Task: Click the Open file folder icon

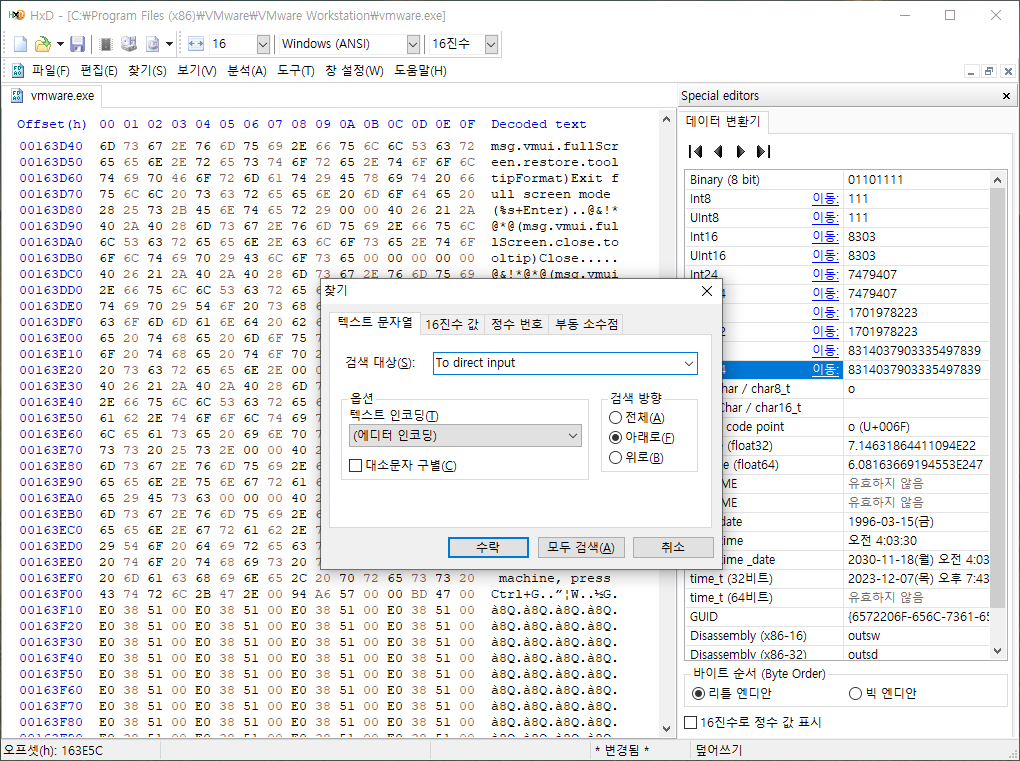Action: (x=42, y=44)
